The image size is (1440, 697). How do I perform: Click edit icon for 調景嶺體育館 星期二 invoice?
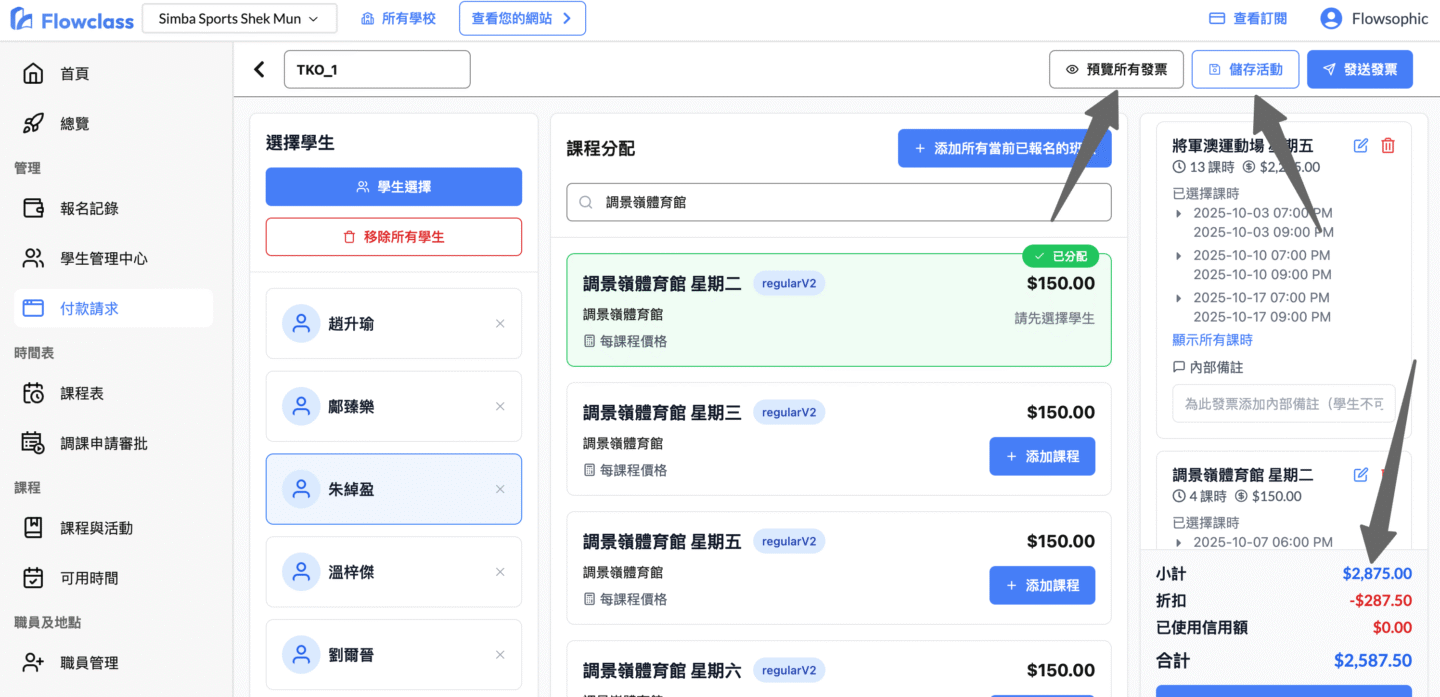click(x=1360, y=475)
